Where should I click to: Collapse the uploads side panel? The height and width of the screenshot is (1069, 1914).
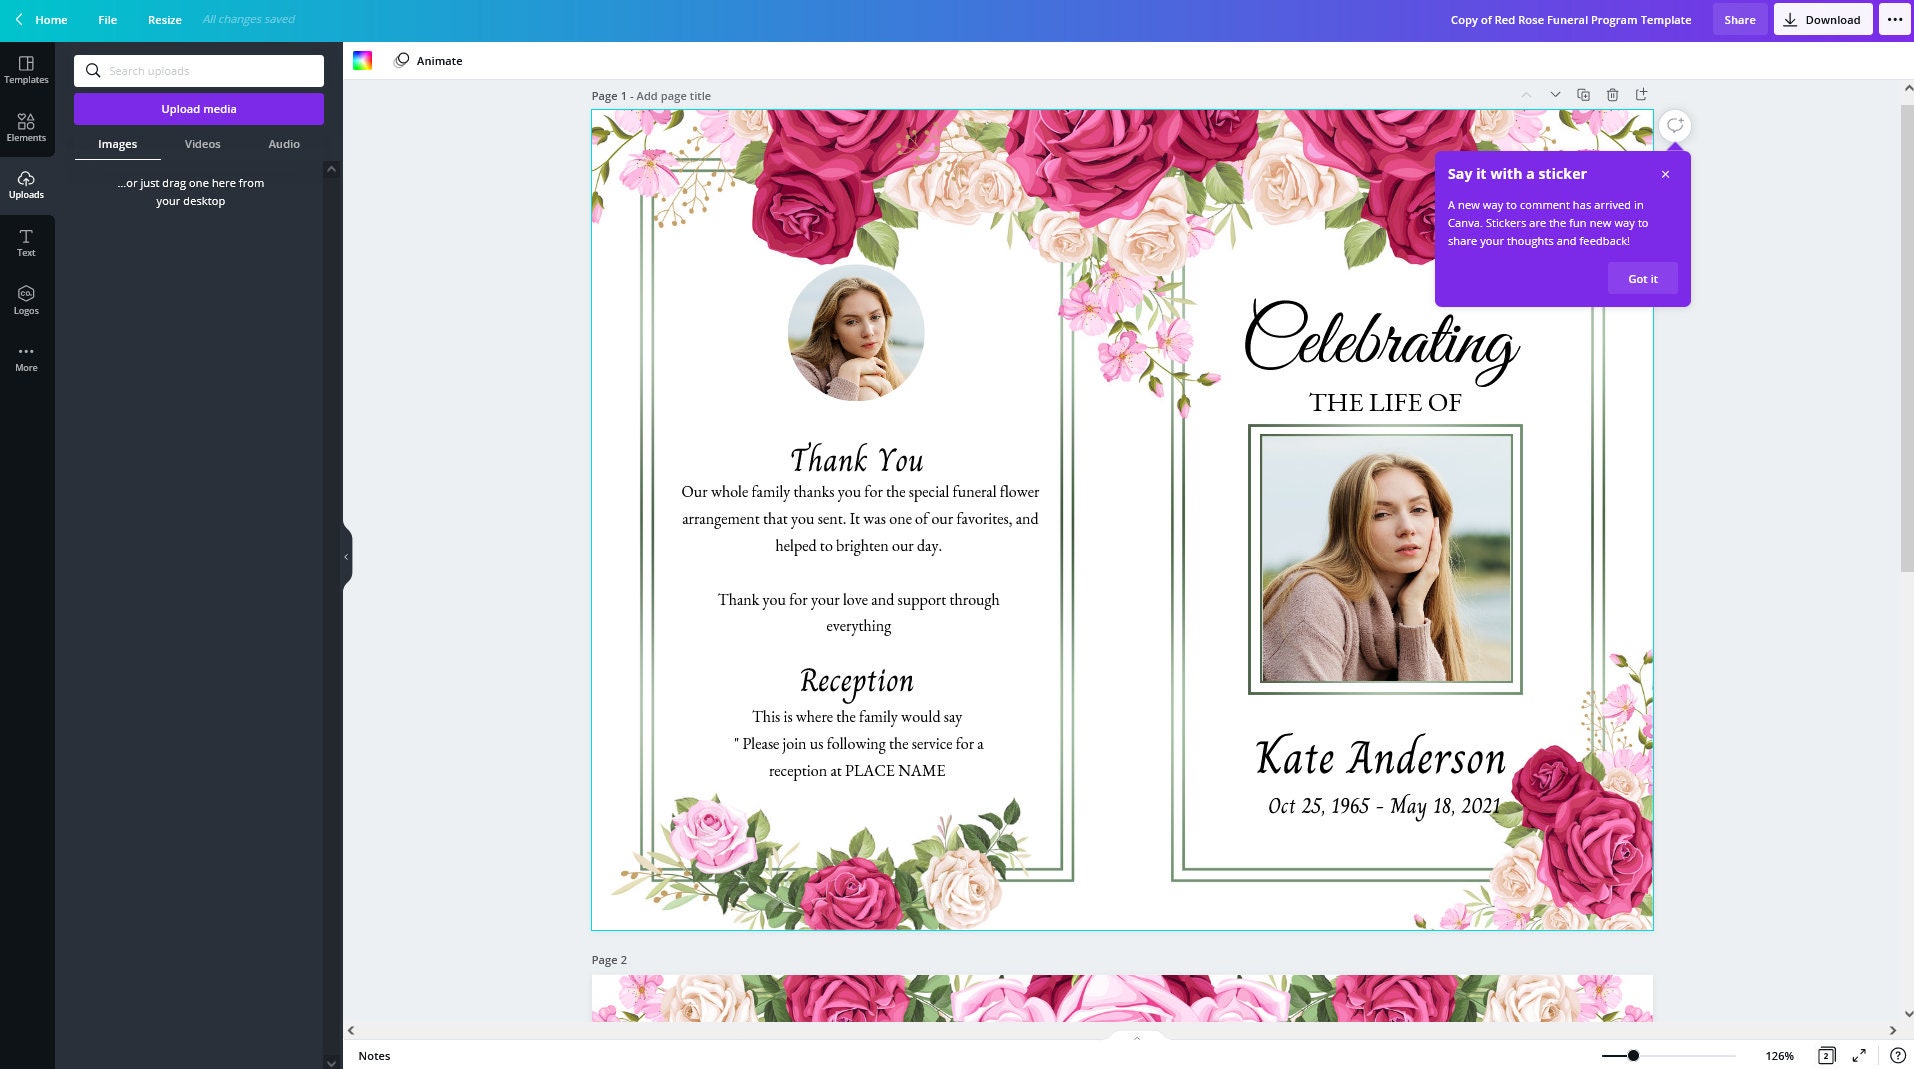(345, 556)
